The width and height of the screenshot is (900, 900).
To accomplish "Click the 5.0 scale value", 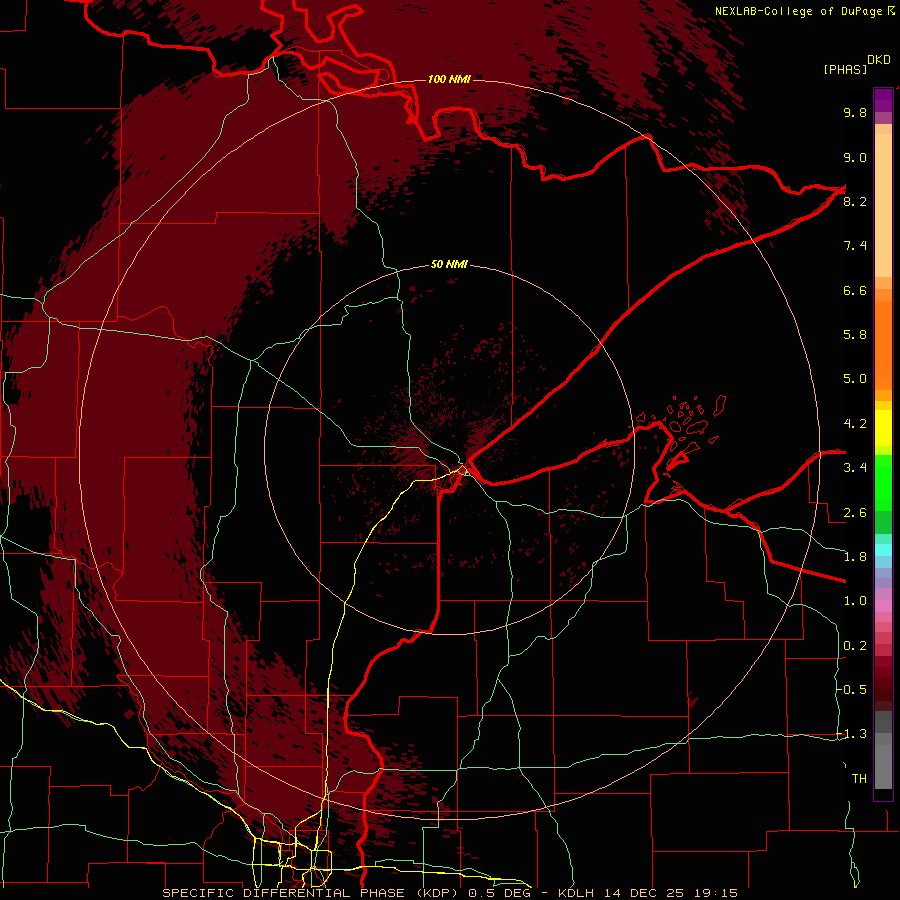I will (855, 379).
